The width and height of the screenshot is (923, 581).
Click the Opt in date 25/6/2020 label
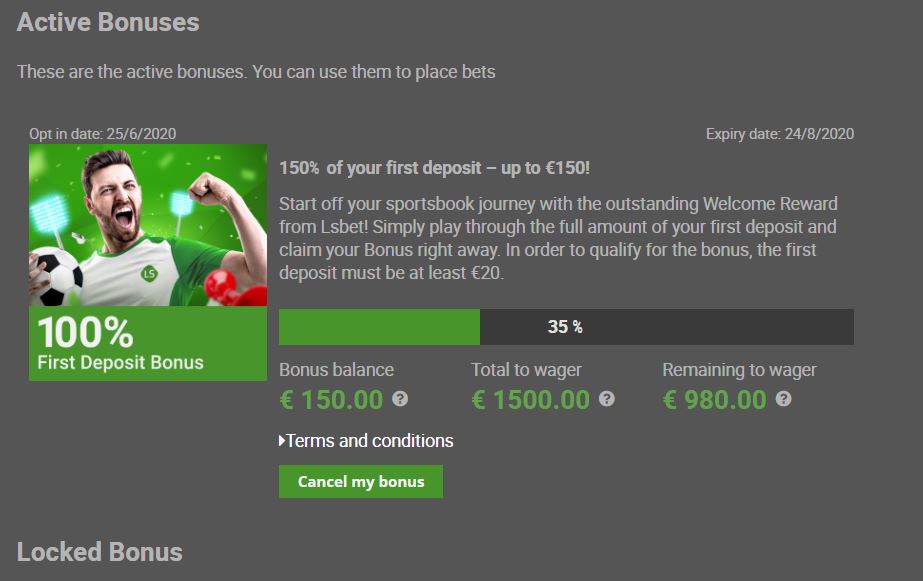(103, 134)
